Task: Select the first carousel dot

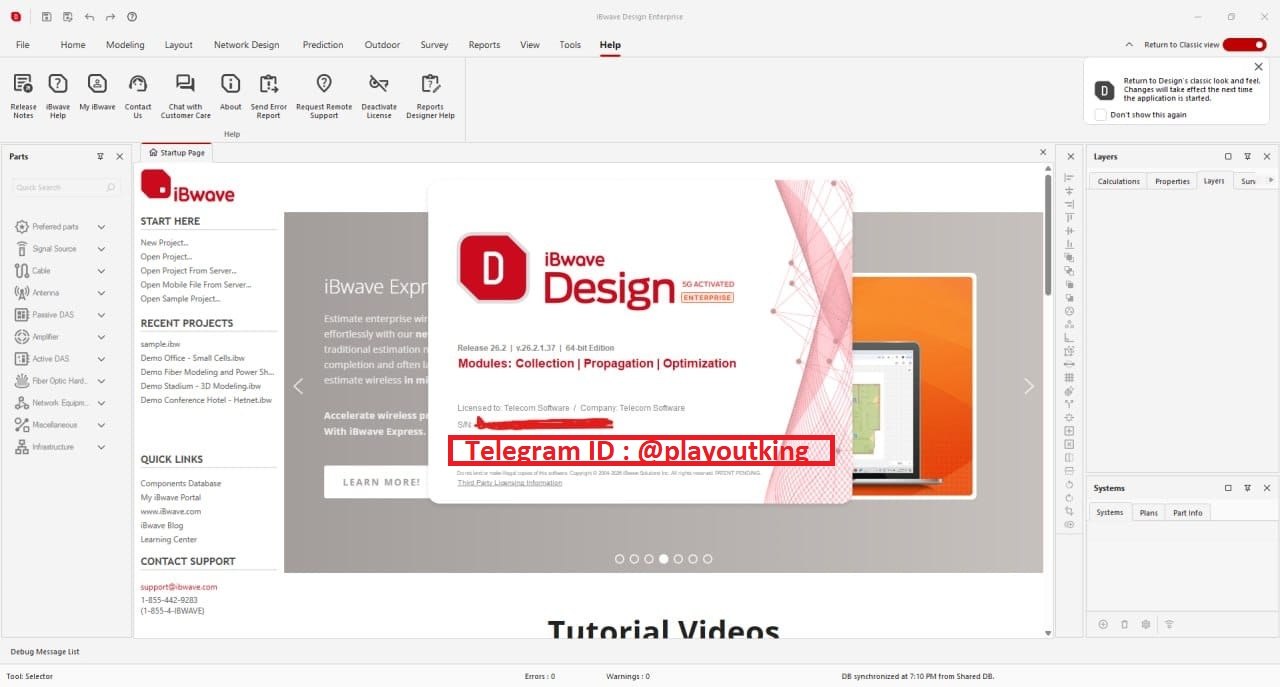Action: [619, 559]
